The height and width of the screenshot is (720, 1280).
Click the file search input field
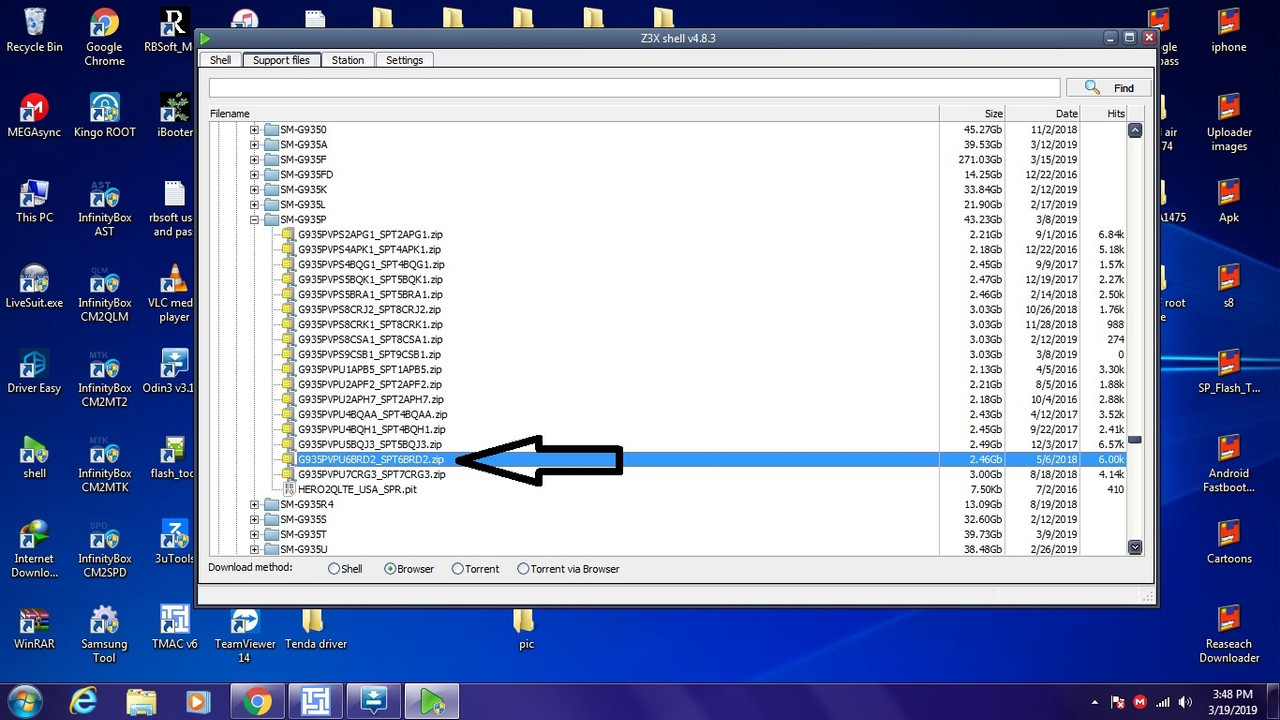(634, 88)
